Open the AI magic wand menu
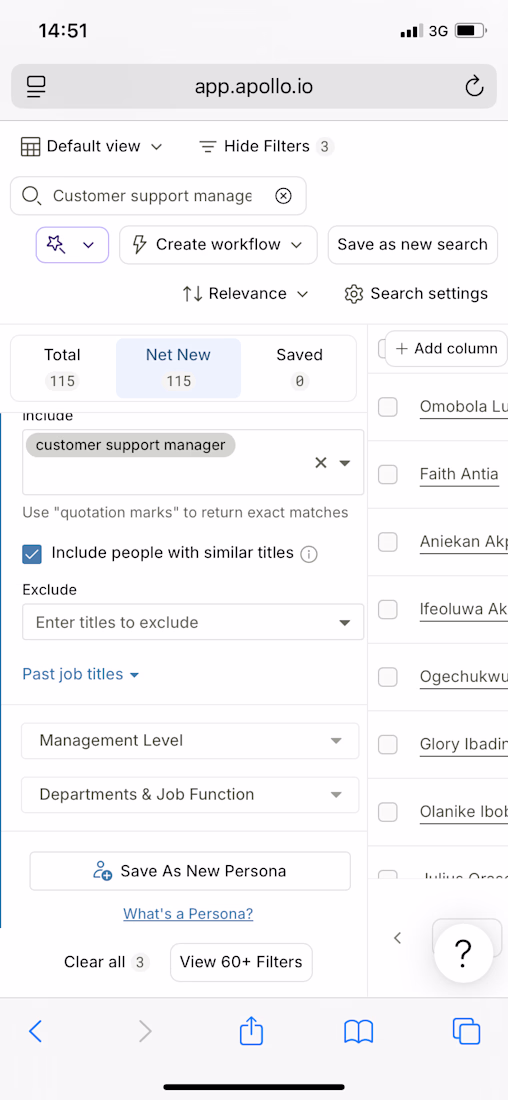Viewport: 508px width, 1100px height. [x=72, y=245]
